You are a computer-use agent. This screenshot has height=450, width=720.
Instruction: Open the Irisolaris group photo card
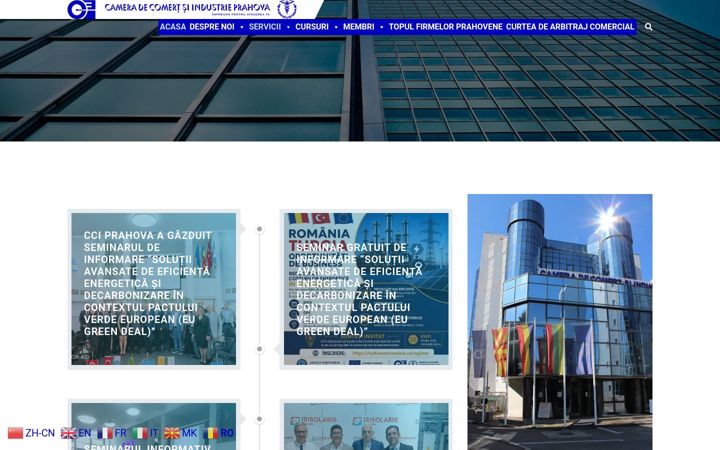point(366,427)
